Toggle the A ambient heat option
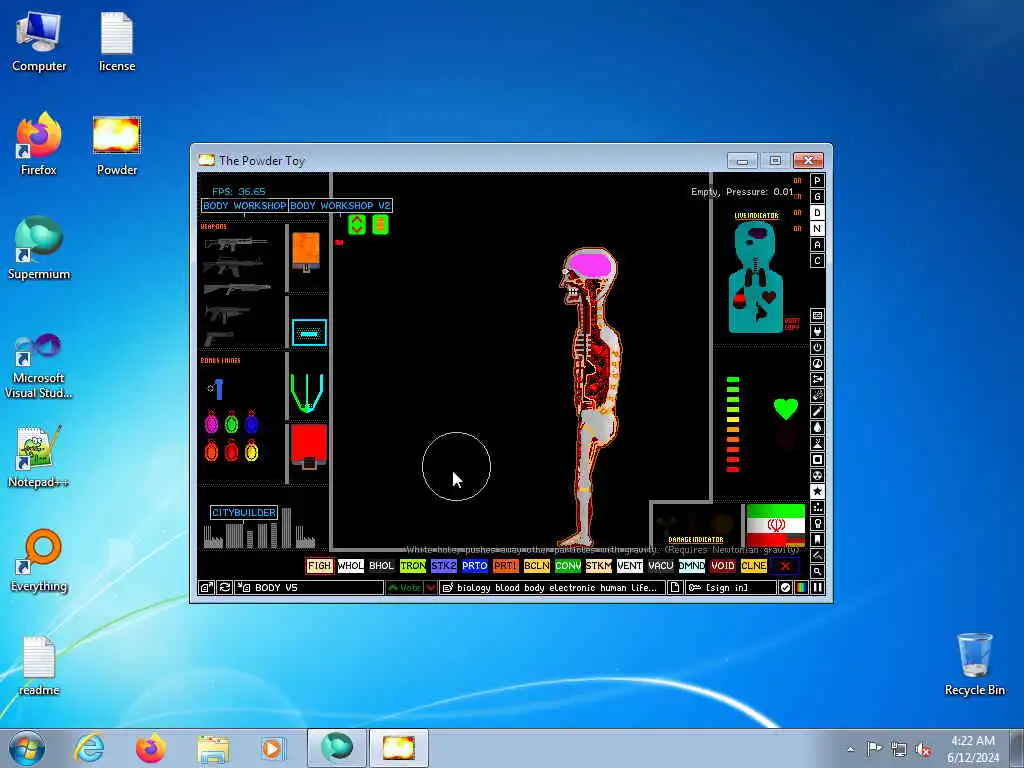This screenshot has height=768, width=1024. pyautogui.click(x=817, y=245)
